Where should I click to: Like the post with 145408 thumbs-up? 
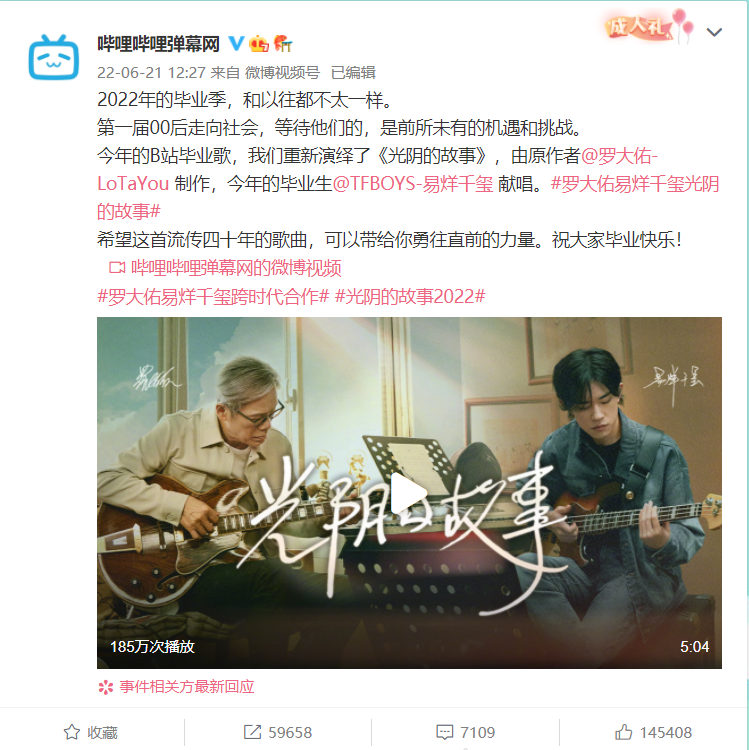click(x=653, y=732)
